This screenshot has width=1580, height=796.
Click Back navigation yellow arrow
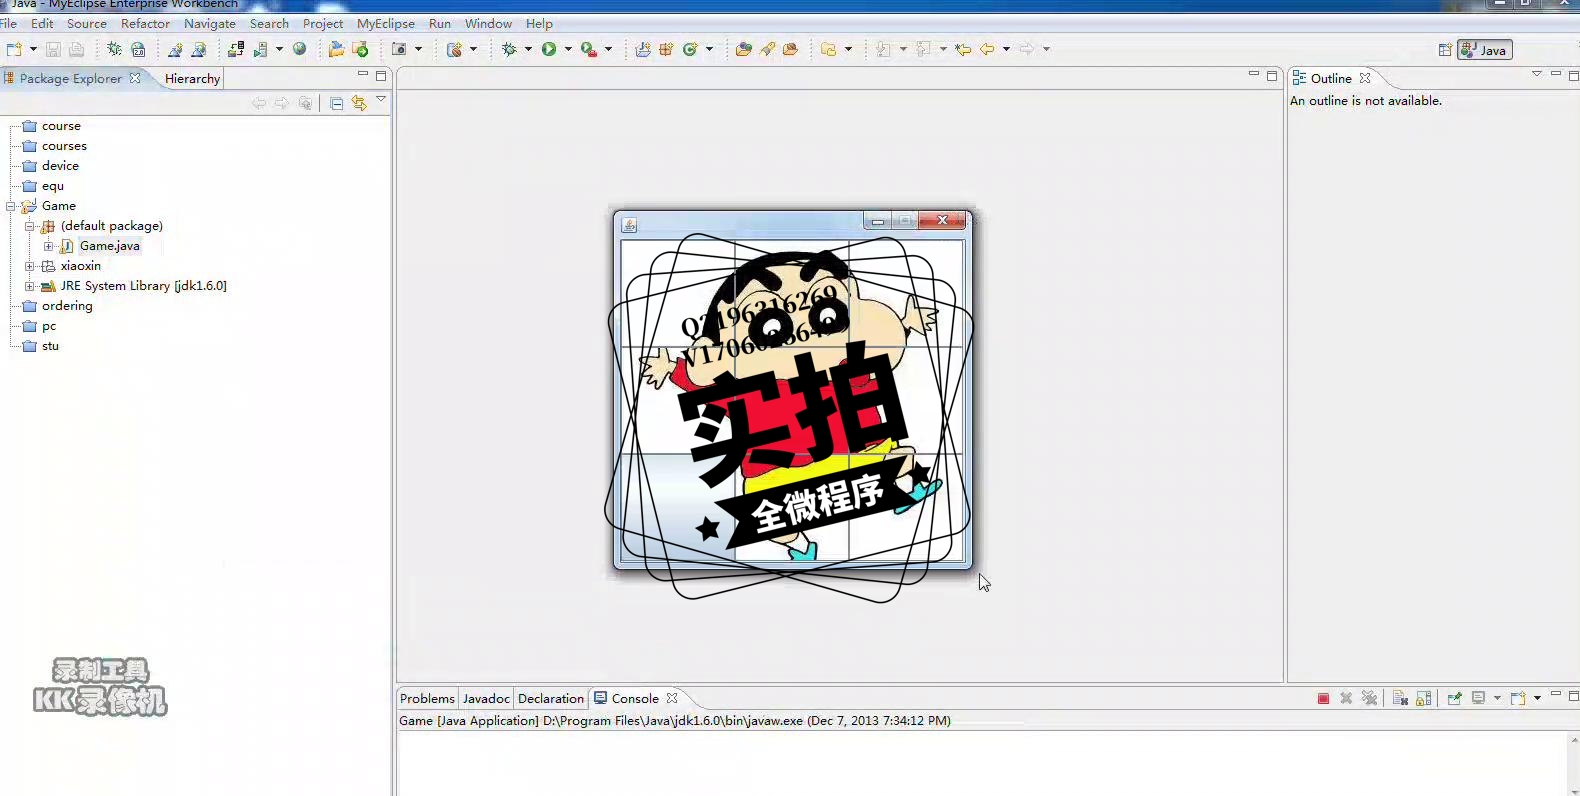(987, 49)
